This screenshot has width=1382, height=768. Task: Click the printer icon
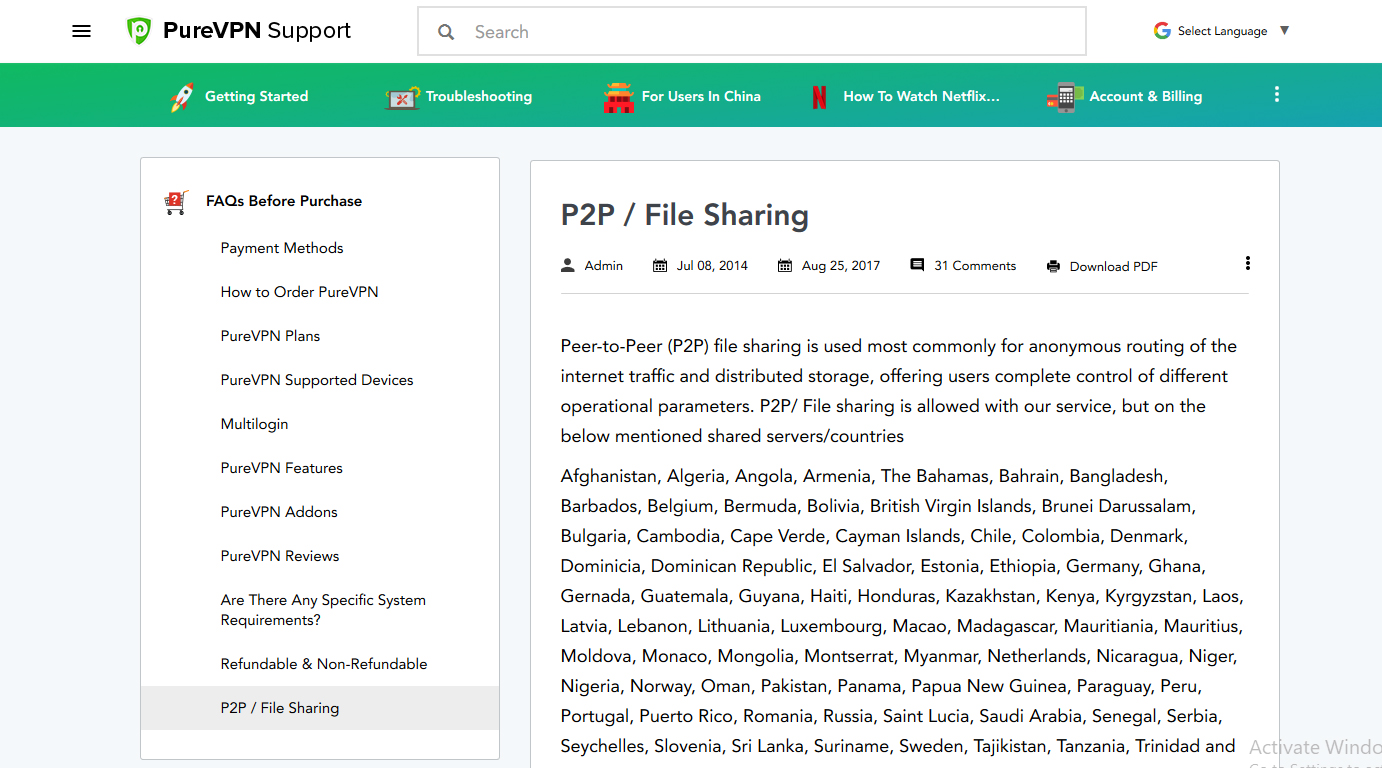pyautogui.click(x=1053, y=266)
